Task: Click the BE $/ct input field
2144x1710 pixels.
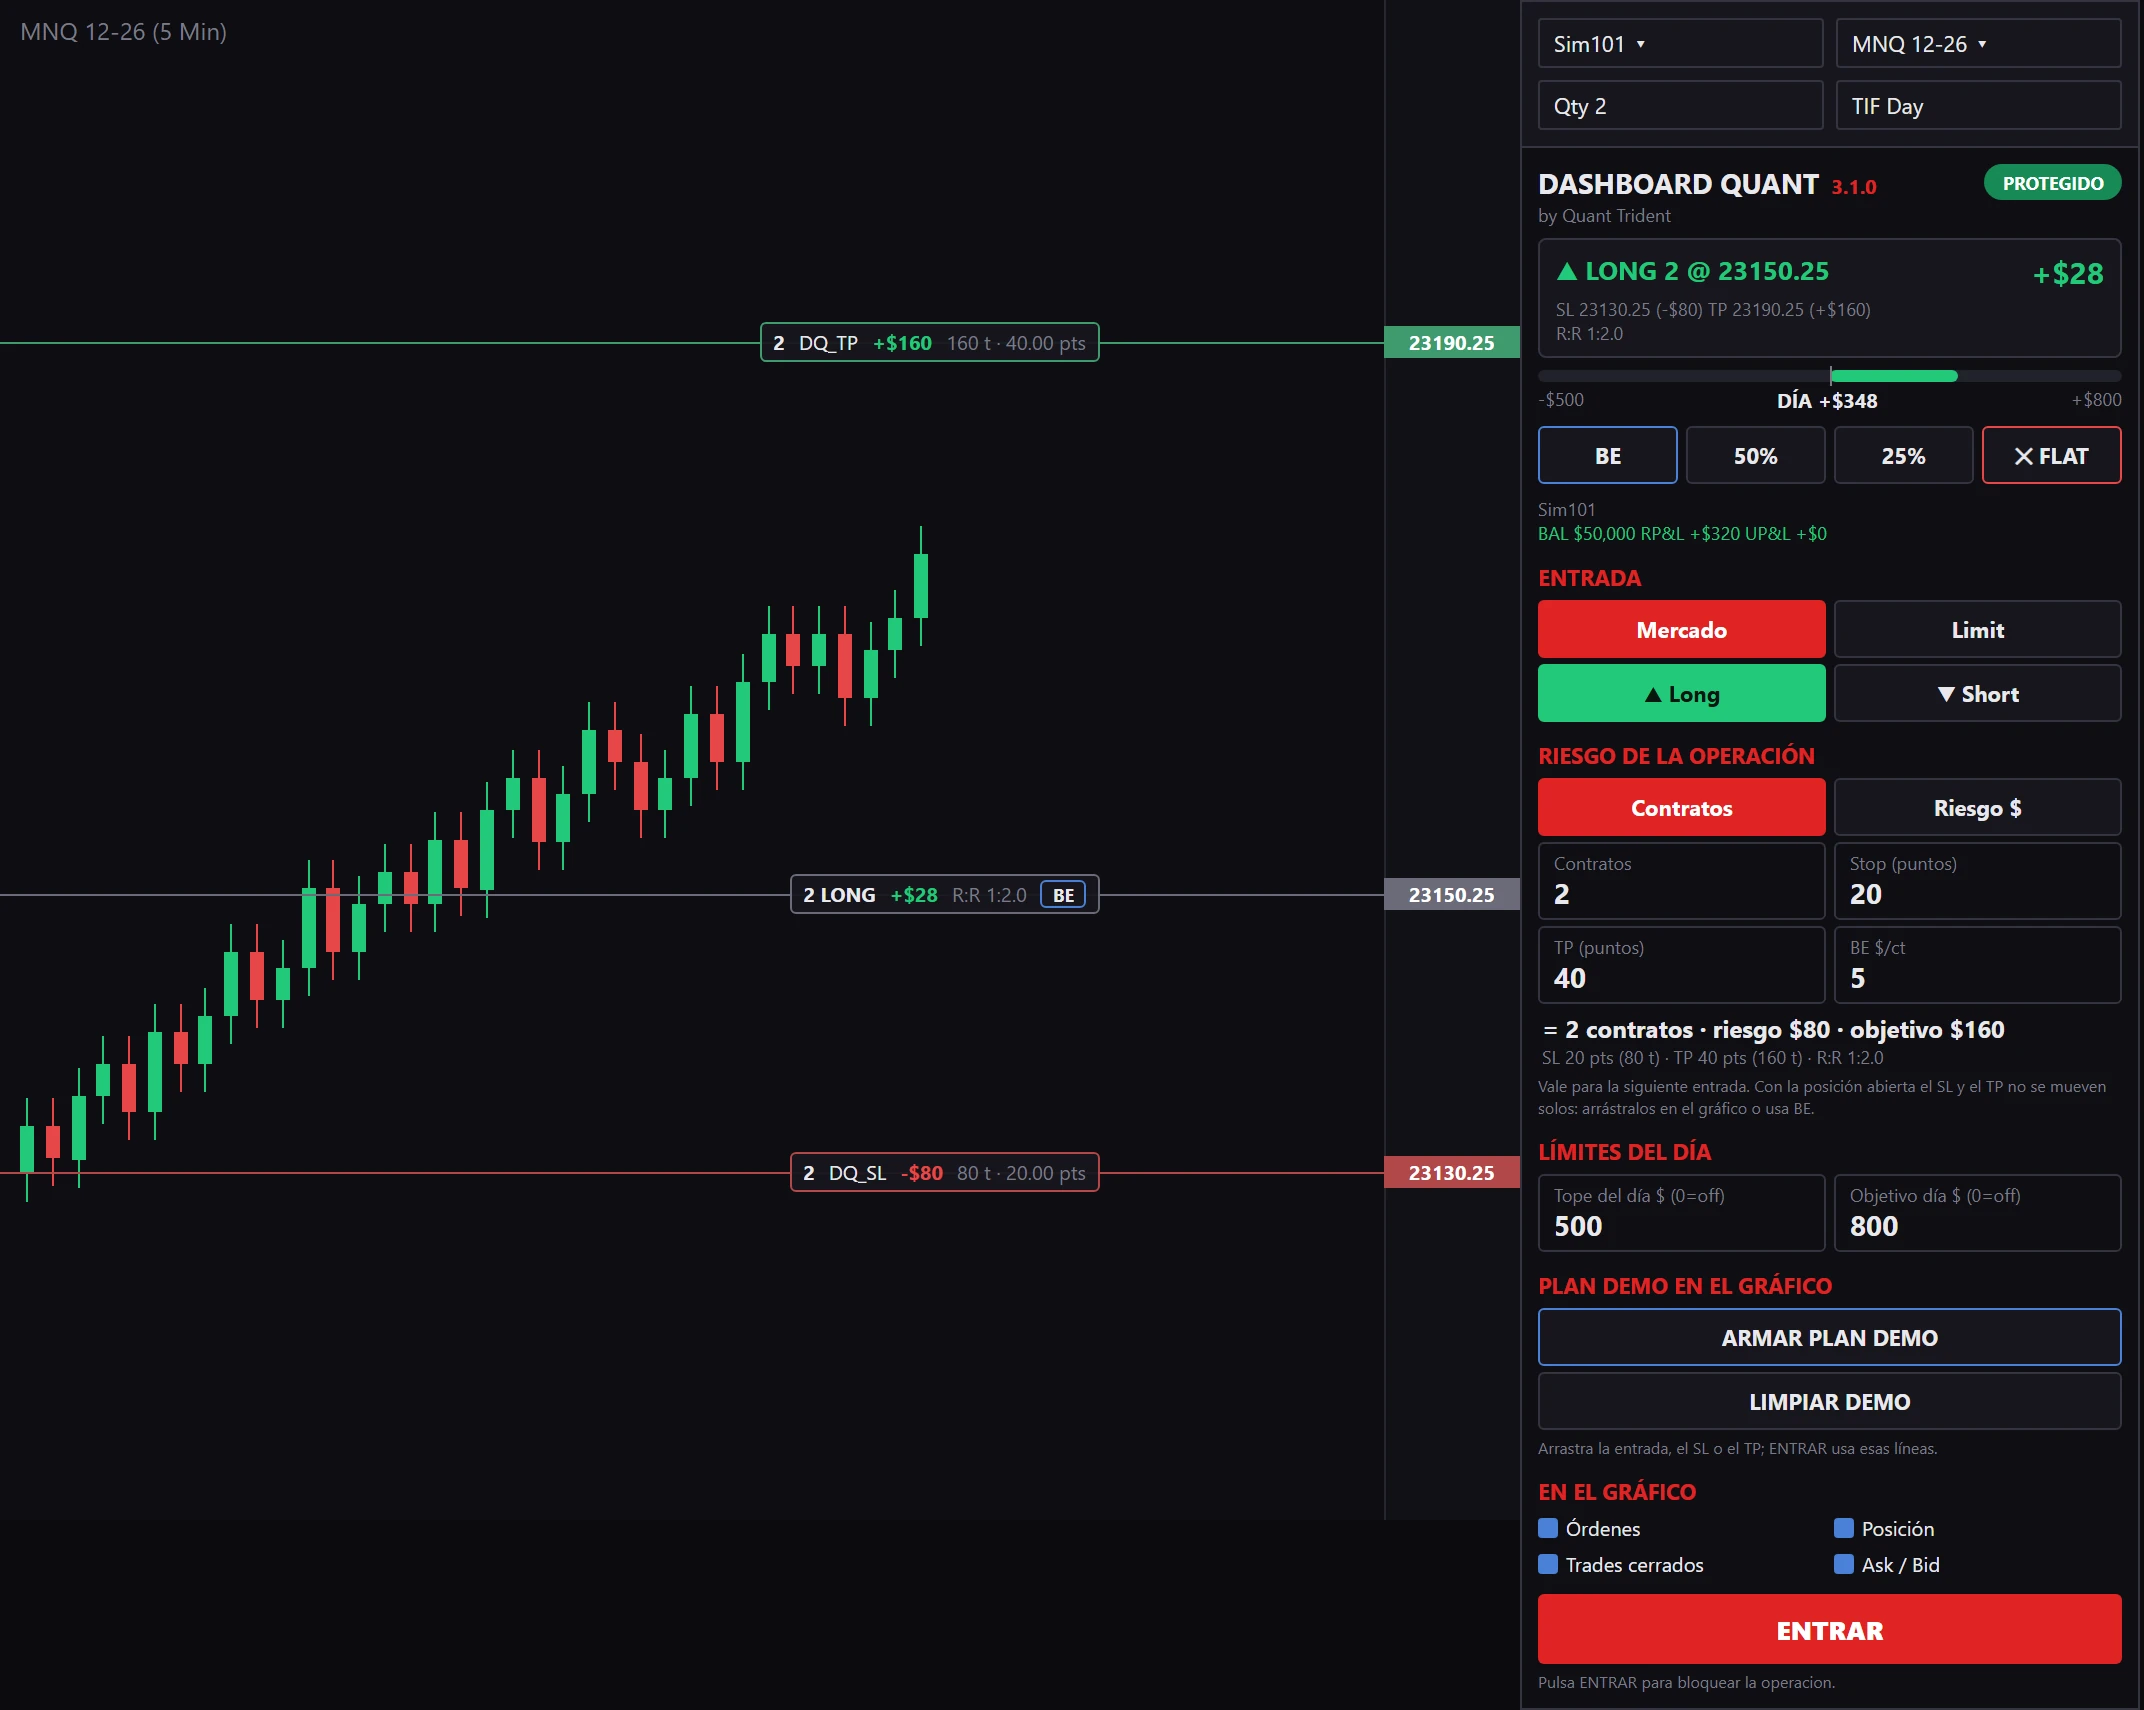Action: point(1977,966)
